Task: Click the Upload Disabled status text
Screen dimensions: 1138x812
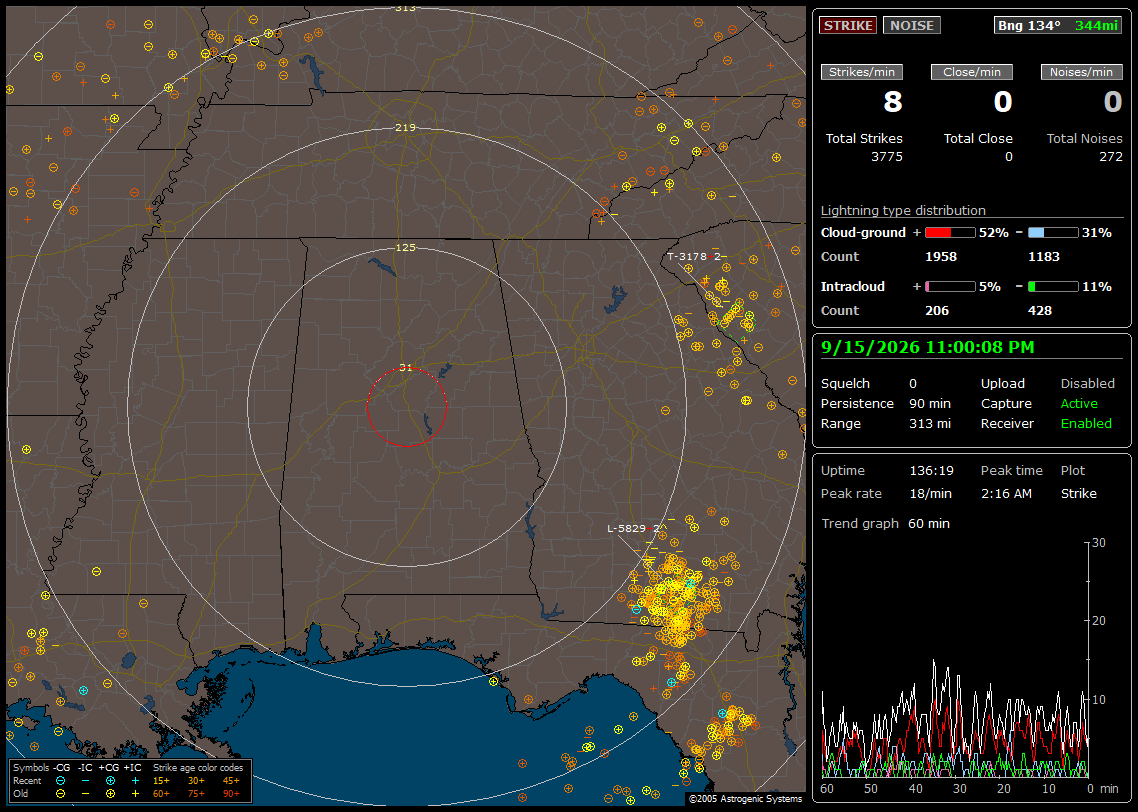Action: [x=1087, y=384]
